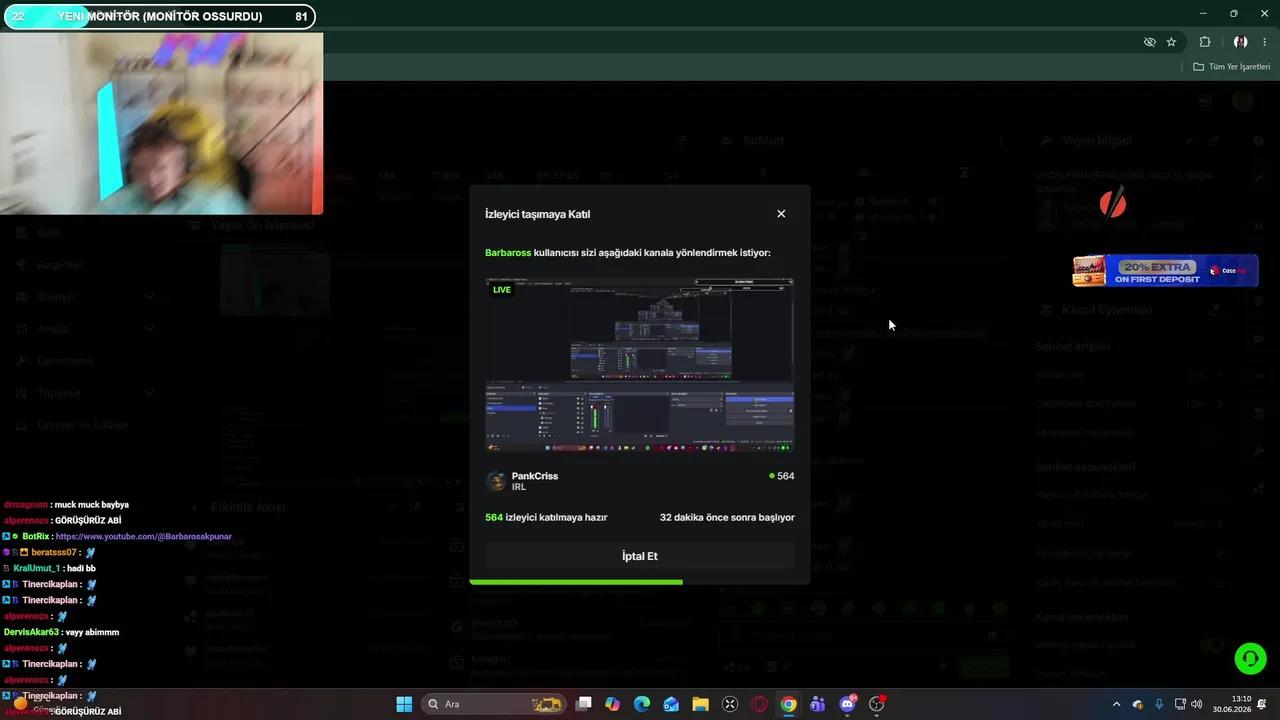Open OBS Studio from the taskbar

tap(877, 704)
